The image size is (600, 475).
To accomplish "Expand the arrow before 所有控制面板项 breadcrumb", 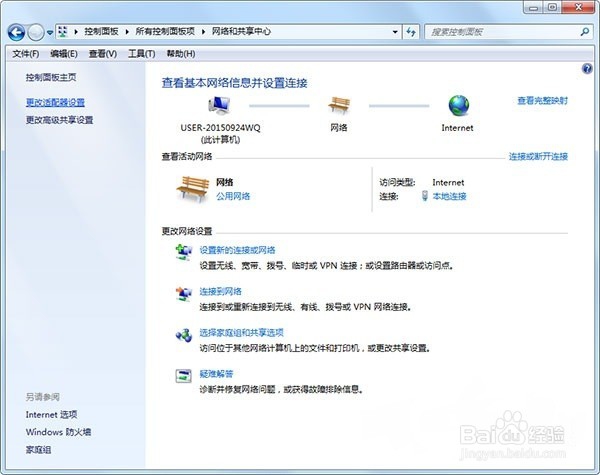I will 127,32.
